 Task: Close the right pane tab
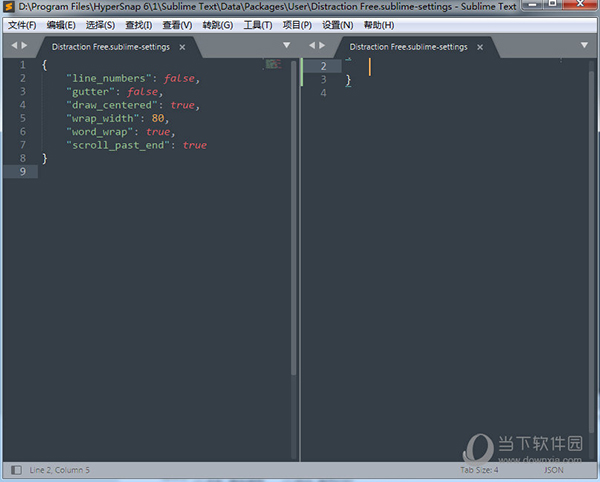(480, 47)
